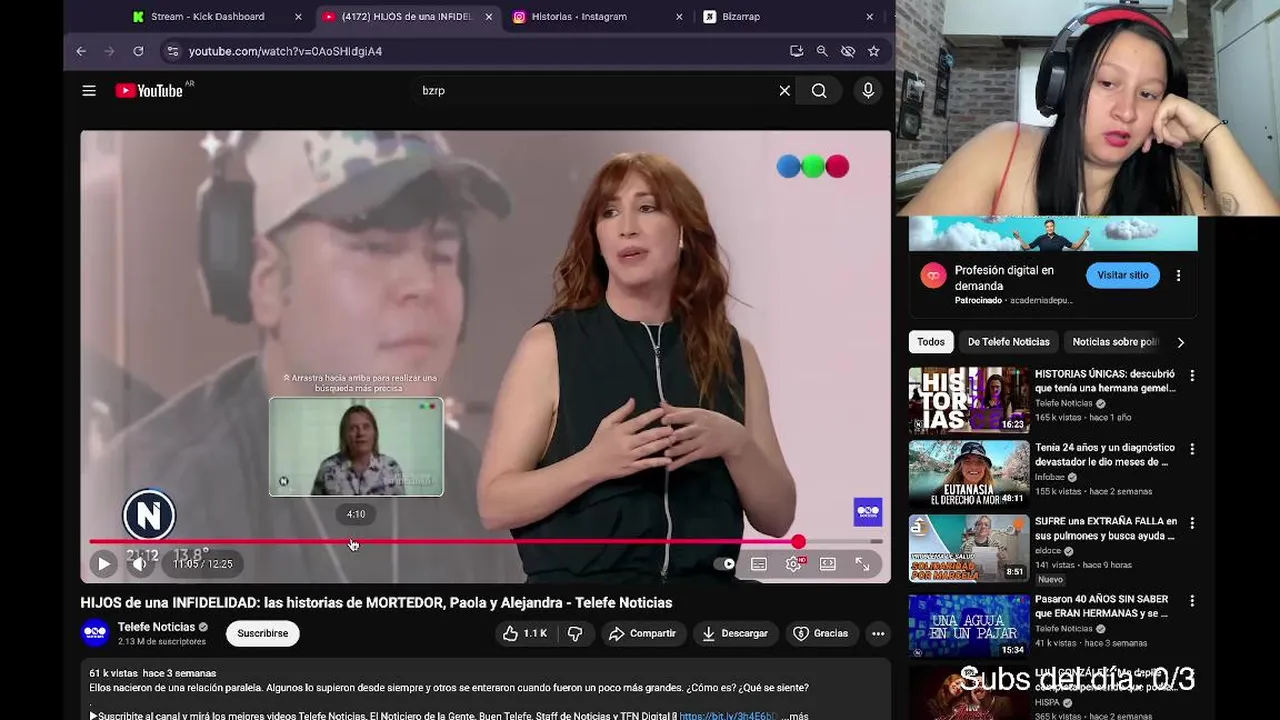The width and height of the screenshot is (1280, 720).
Task: Click the red playhead scrubber knob
Action: click(x=798, y=542)
